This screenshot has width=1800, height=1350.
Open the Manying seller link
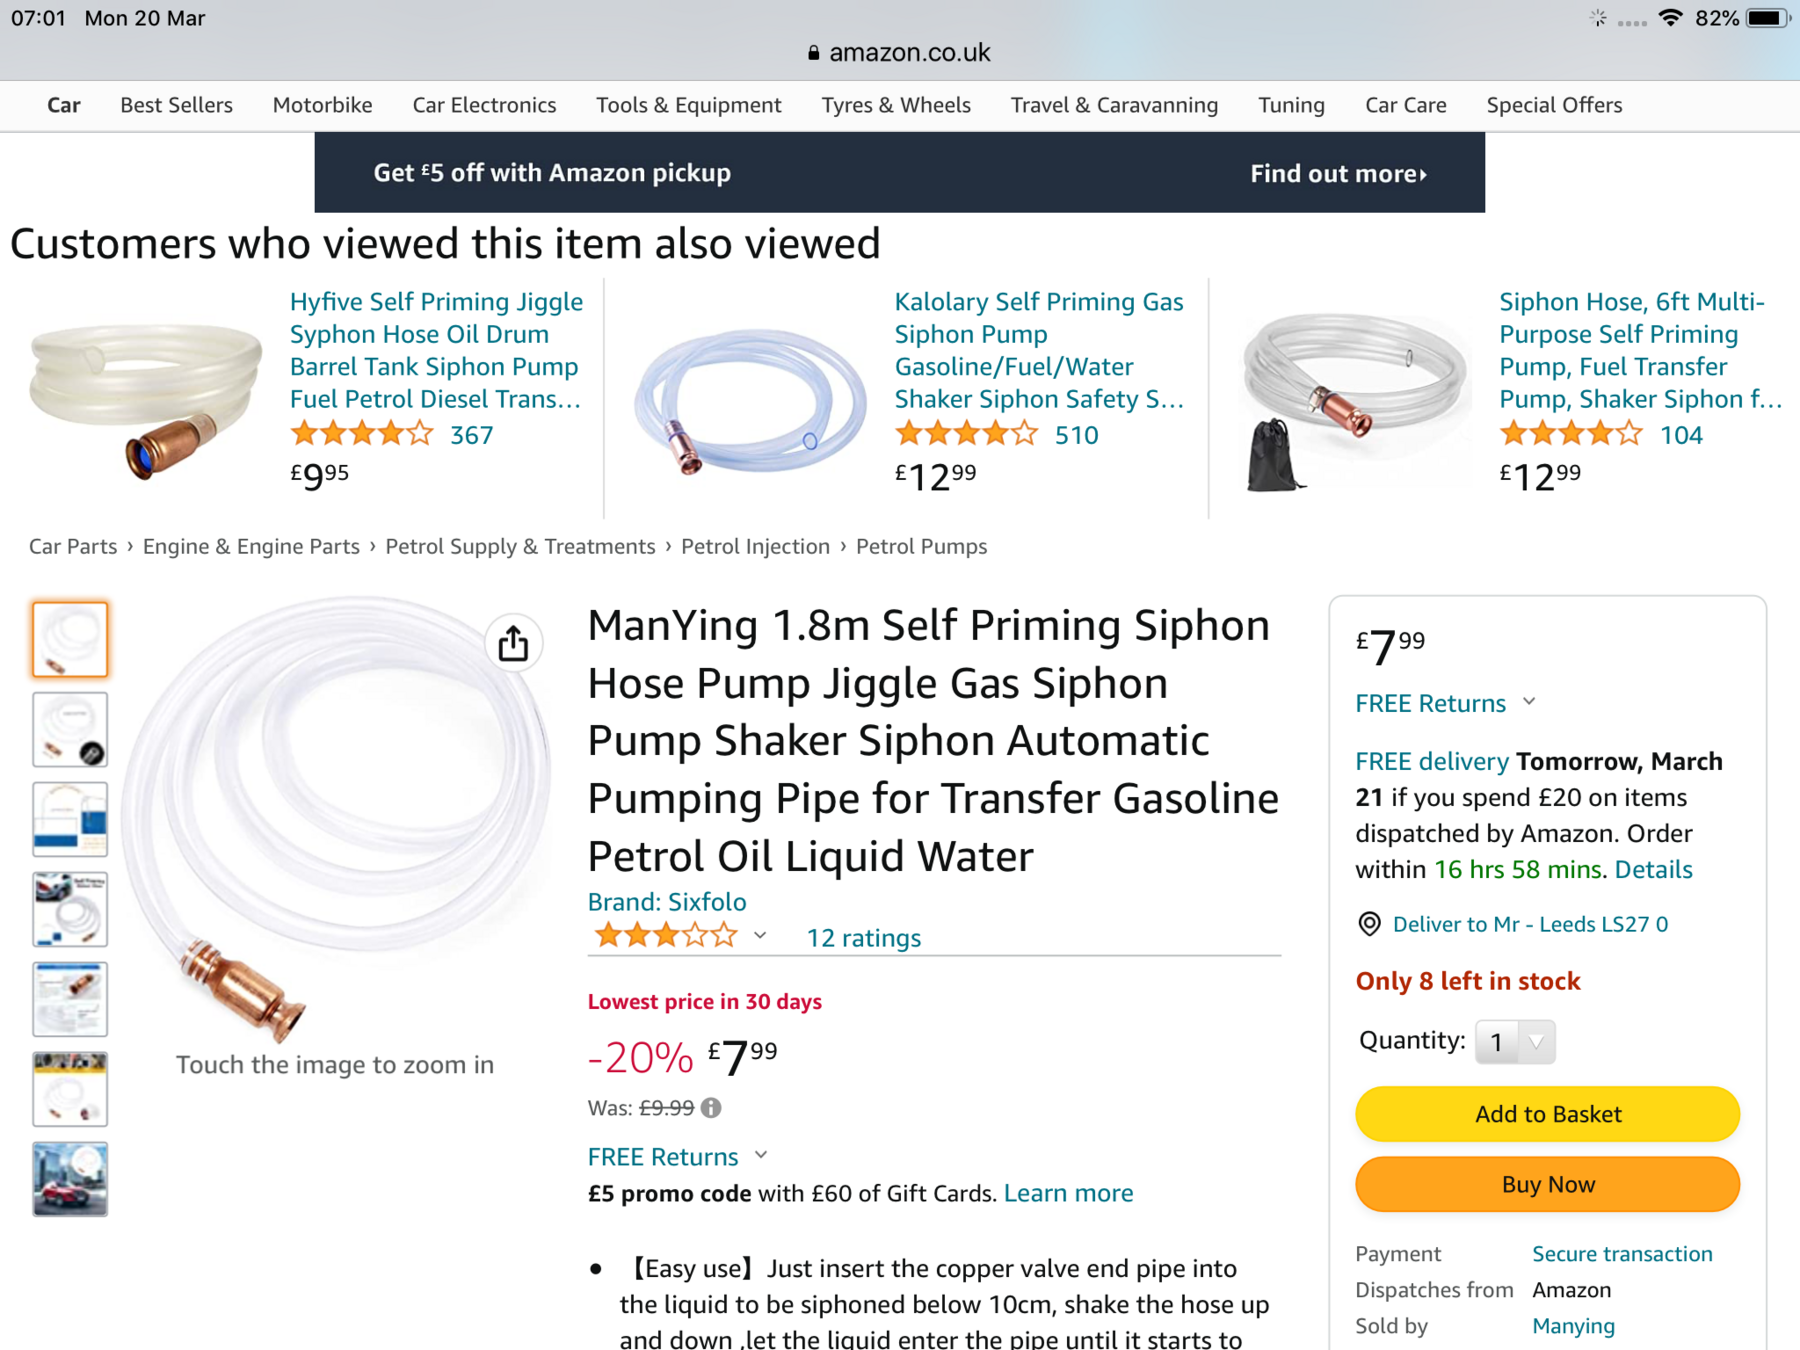1573,1326
